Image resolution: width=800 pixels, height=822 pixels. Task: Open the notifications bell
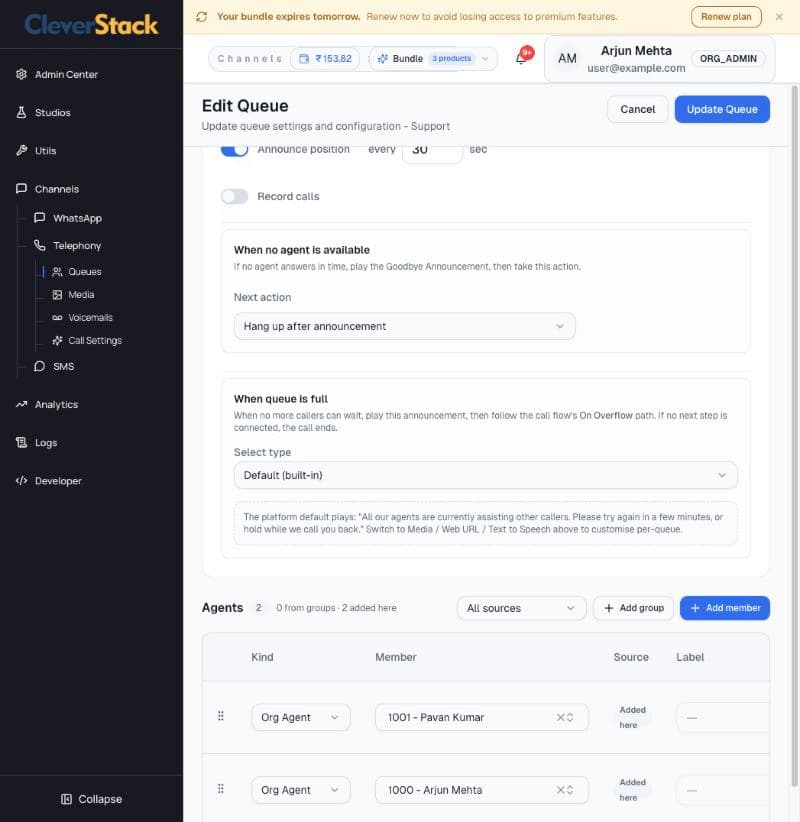[x=521, y=58]
